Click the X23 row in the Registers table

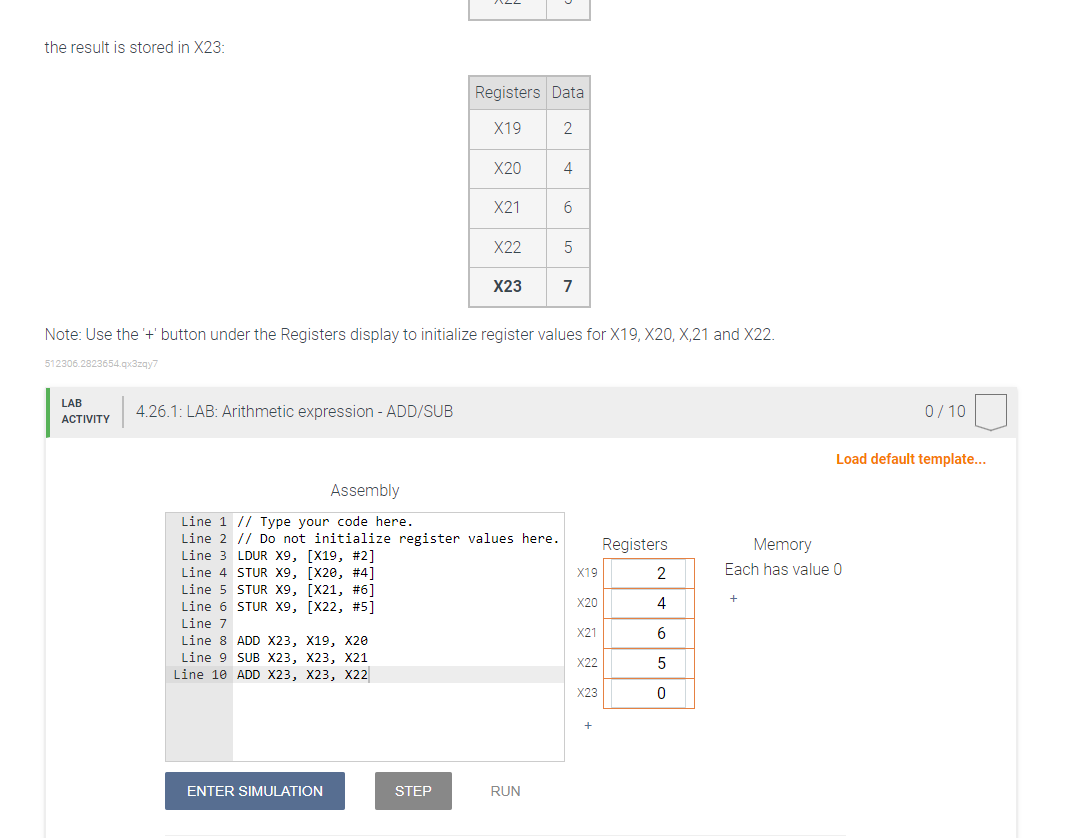click(528, 287)
